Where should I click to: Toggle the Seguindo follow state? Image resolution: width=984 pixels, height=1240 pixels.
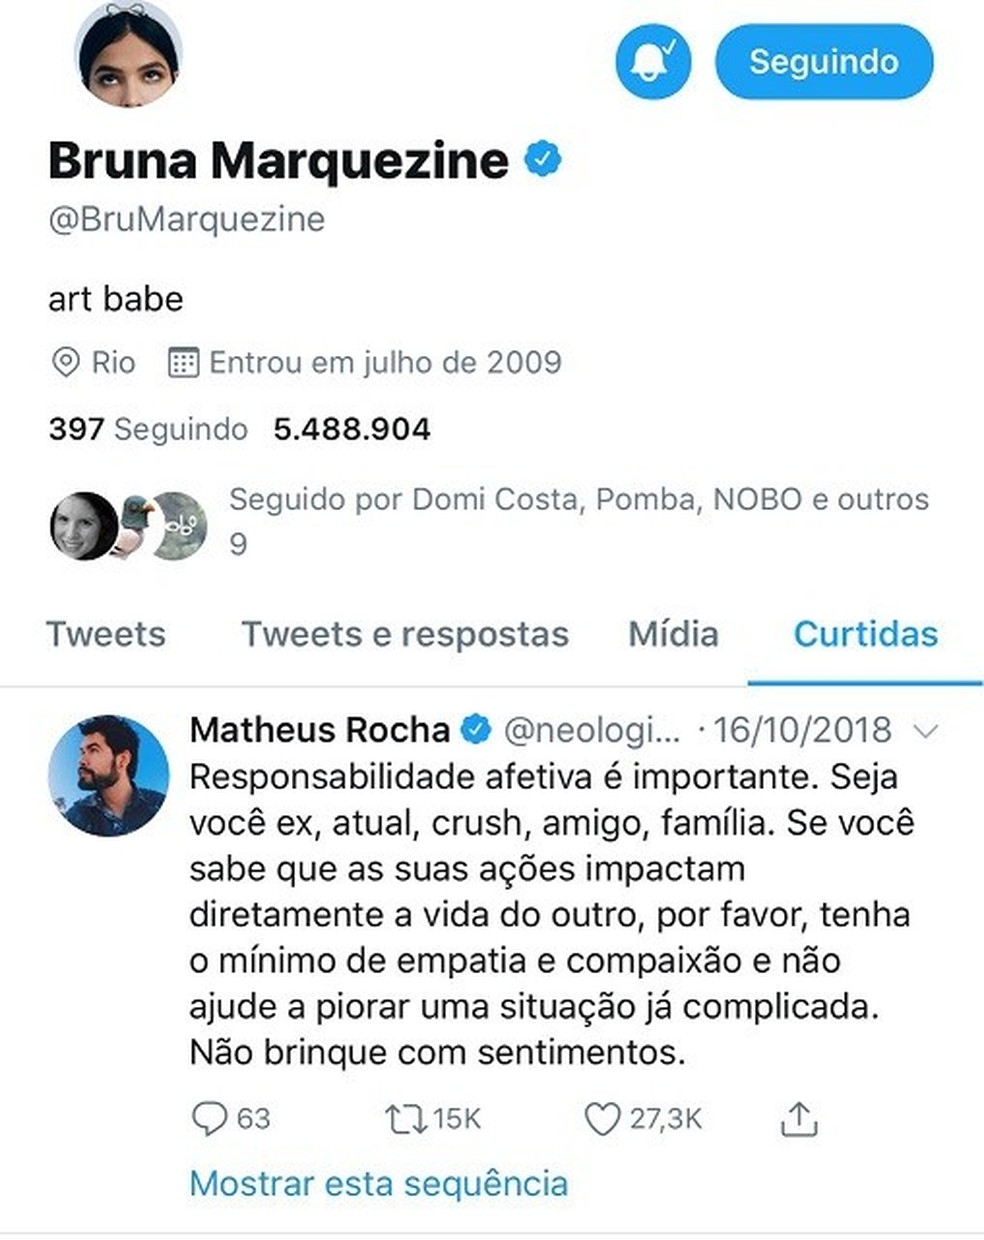pyautogui.click(x=822, y=62)
